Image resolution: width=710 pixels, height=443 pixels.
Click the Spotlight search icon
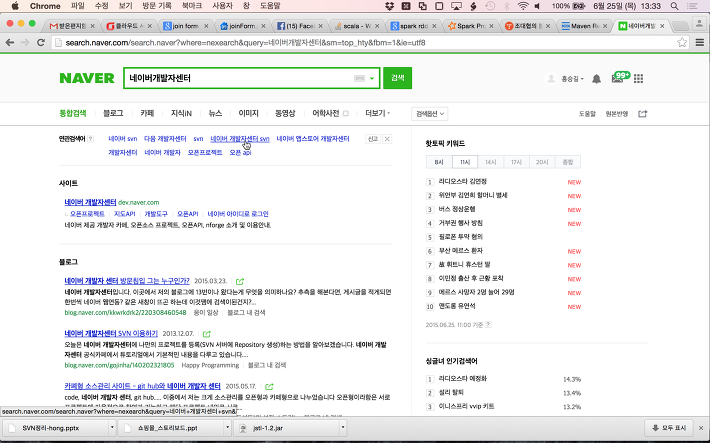(674, 6)
